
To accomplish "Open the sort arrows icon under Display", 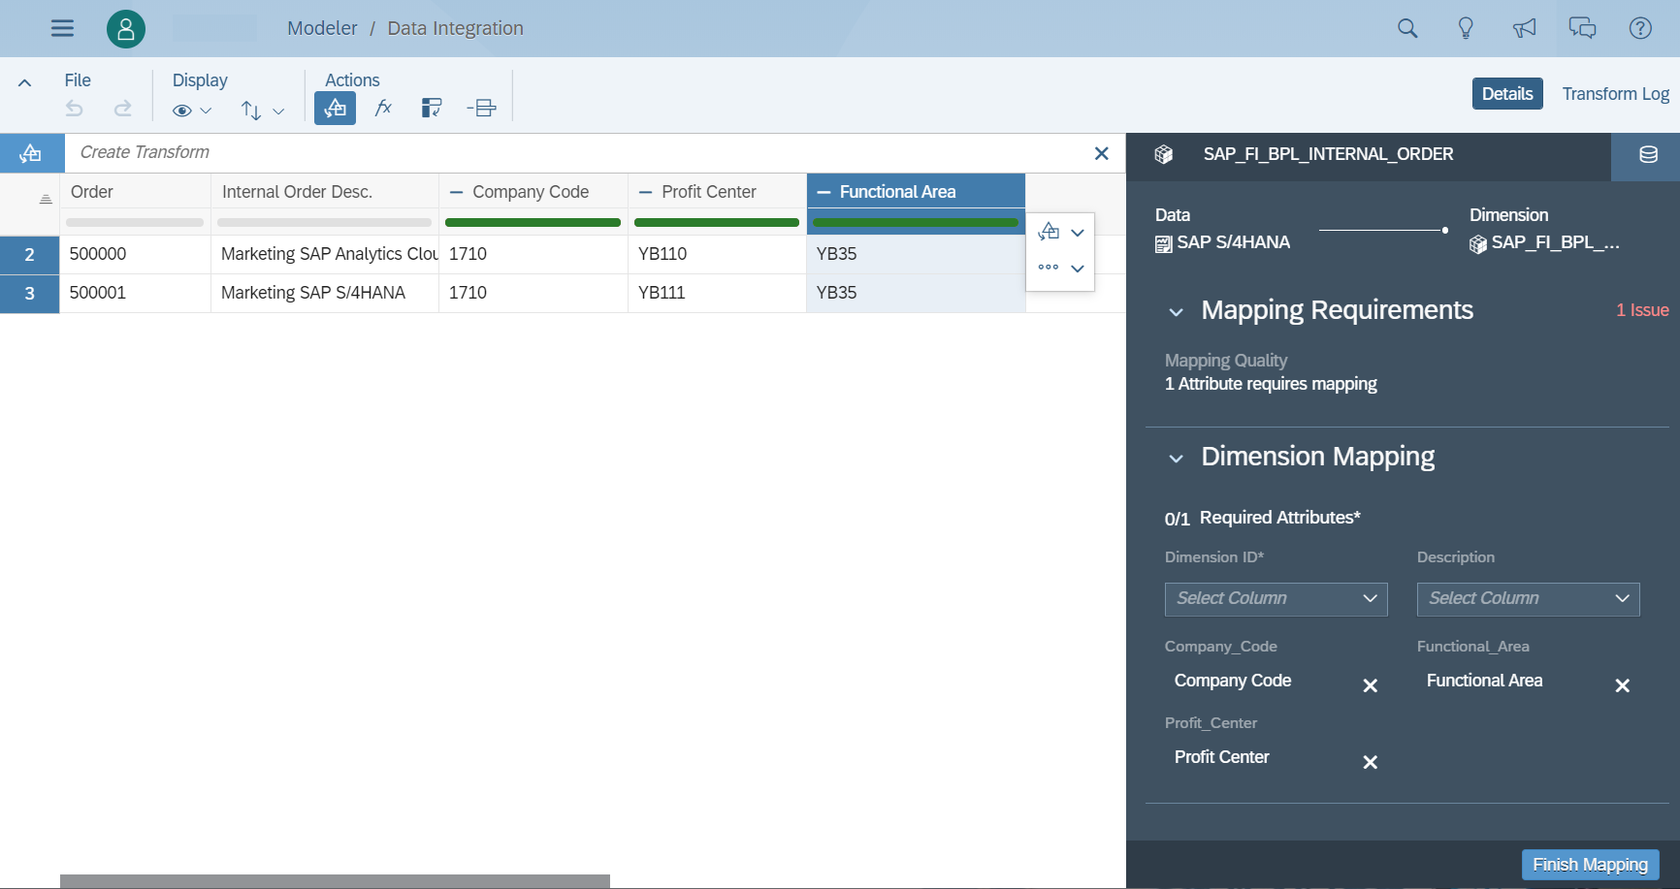I will 251,110.
